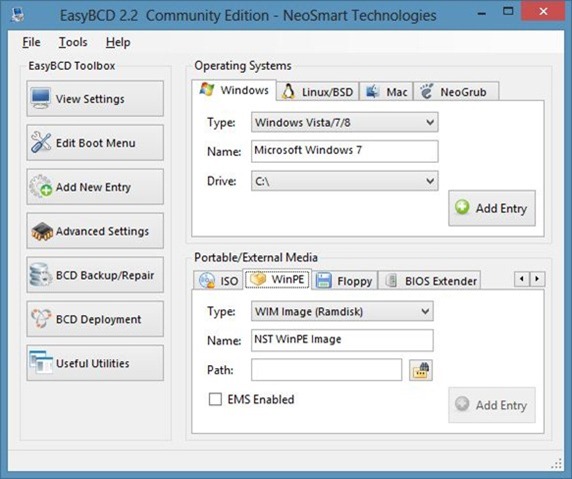Click the empty Path input field
Screen dimensions: 572x479
point(326,370)
